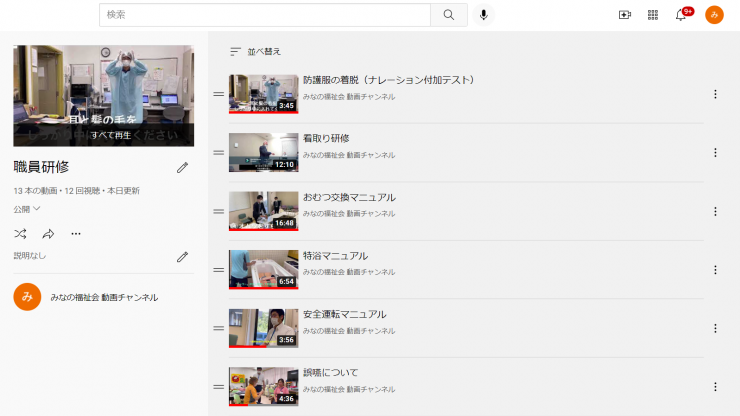The height and width of the screenshot is (416, 740).
Task: Open playlist more options three dots
Action: (76, 234)
